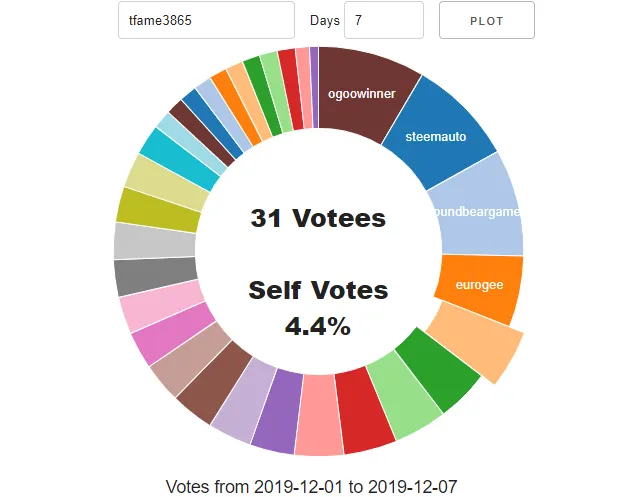Screen dimensions: 643x497
Task: Select the dark gray slice on the left
Action: coord(157,276)
